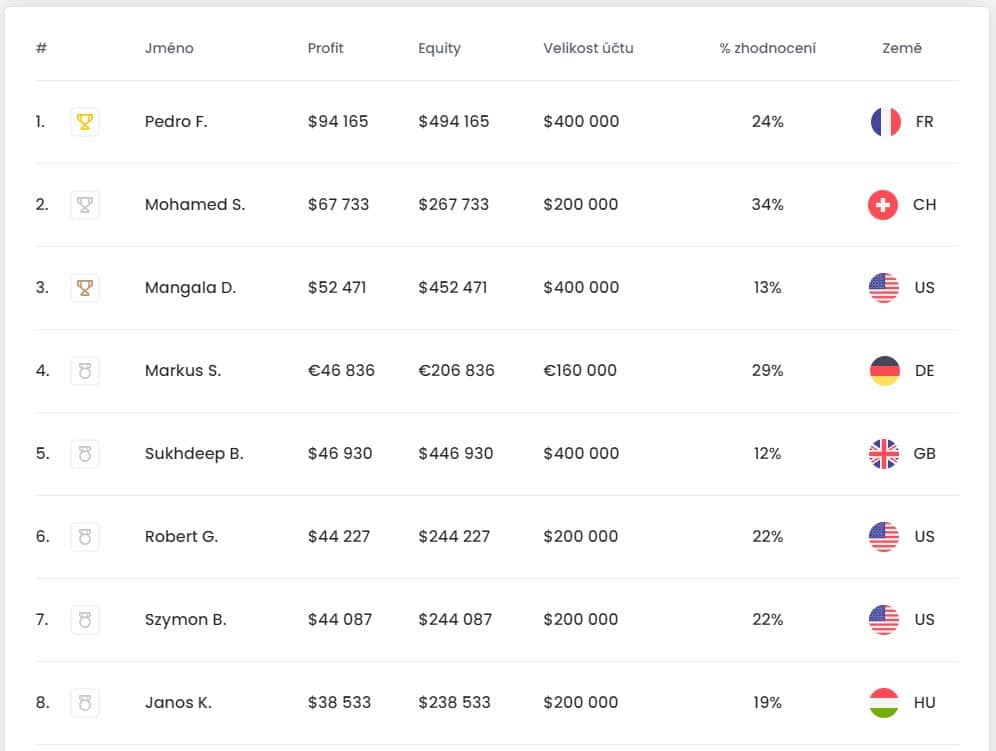Click the medal icon beside Markus S.
This screenshot has width=996, height=751.
tap(84, 370)
